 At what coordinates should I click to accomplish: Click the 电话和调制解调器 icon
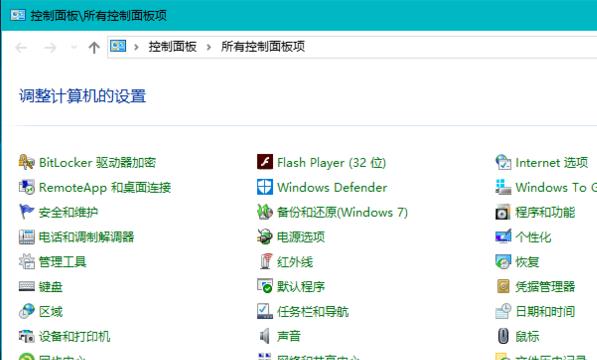26,237
